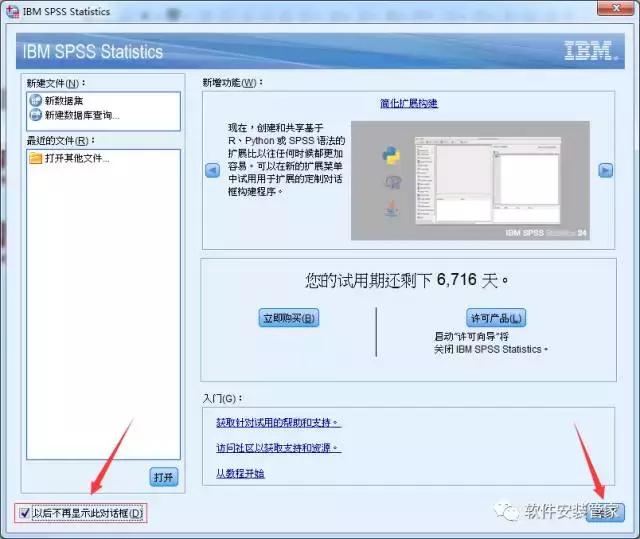Select 打开其他文件 in recent files list
The height and width of the screenshot is (539, 640).
pyautogui.click(x=77, y=158)
